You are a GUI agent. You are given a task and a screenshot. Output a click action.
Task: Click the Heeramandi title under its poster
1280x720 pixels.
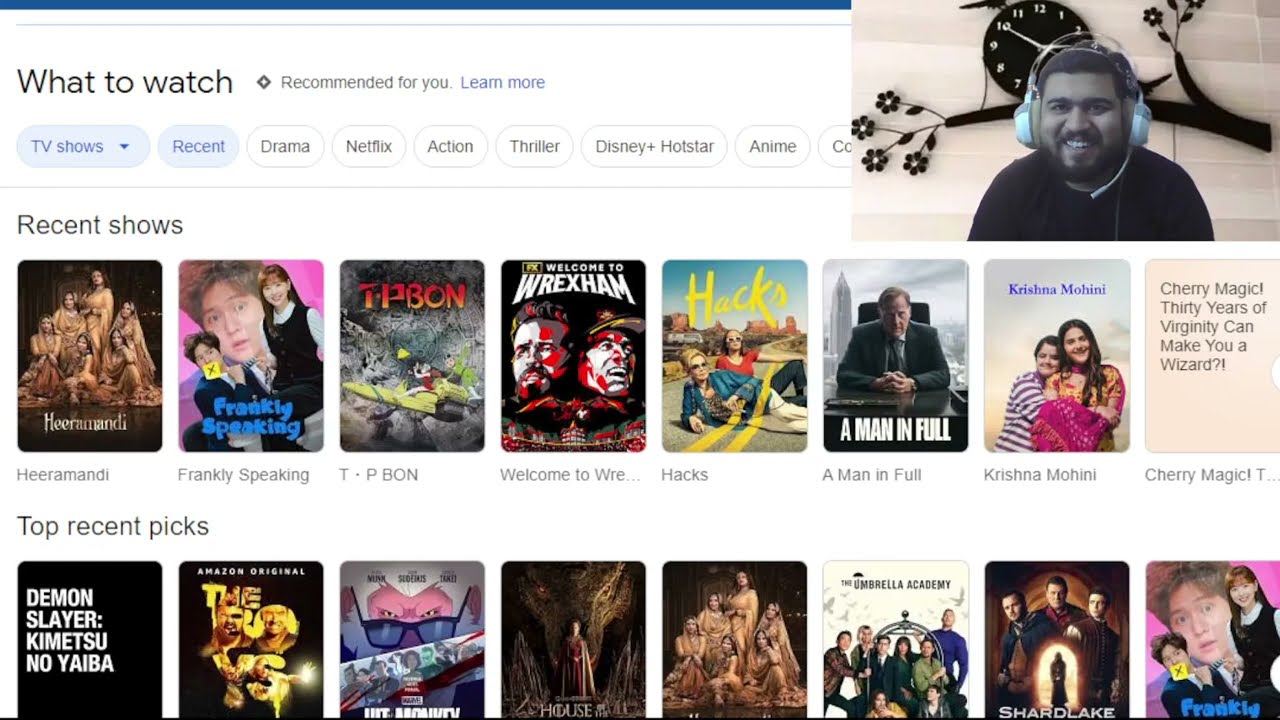pyautogui.click(x=63, y=475)
